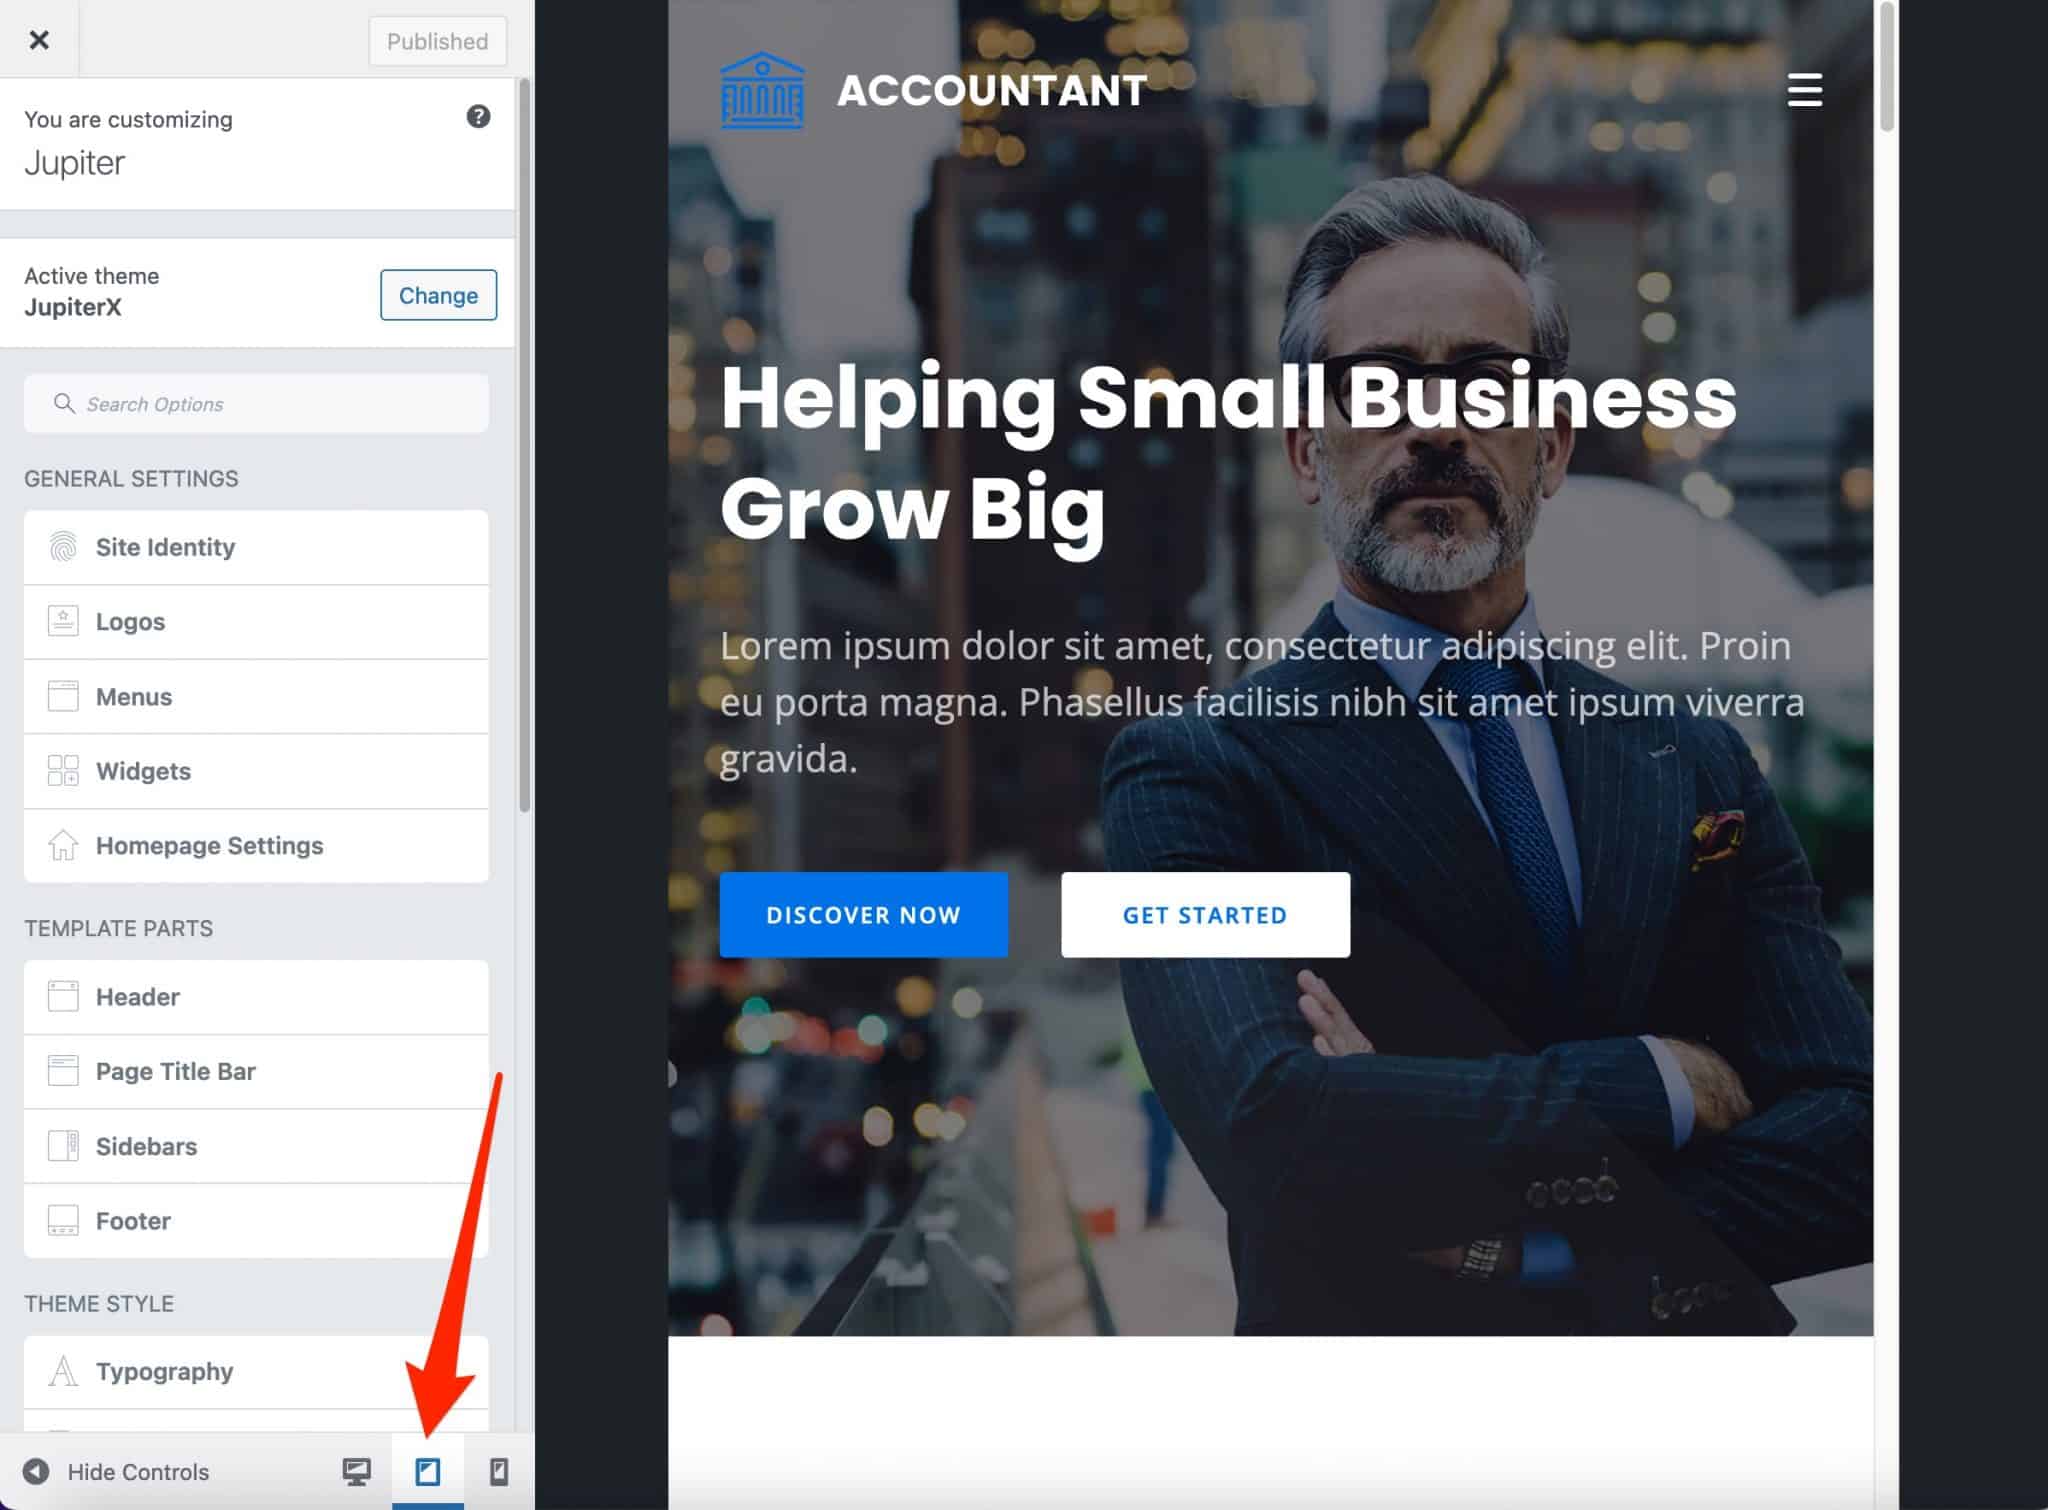Switch to mobile preview device icon

coord(498,1471)
